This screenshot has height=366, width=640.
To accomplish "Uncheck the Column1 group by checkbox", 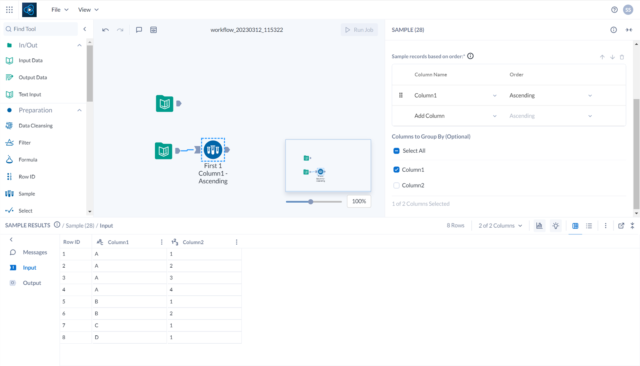I will pyautogui.click(x=396, y=169).
